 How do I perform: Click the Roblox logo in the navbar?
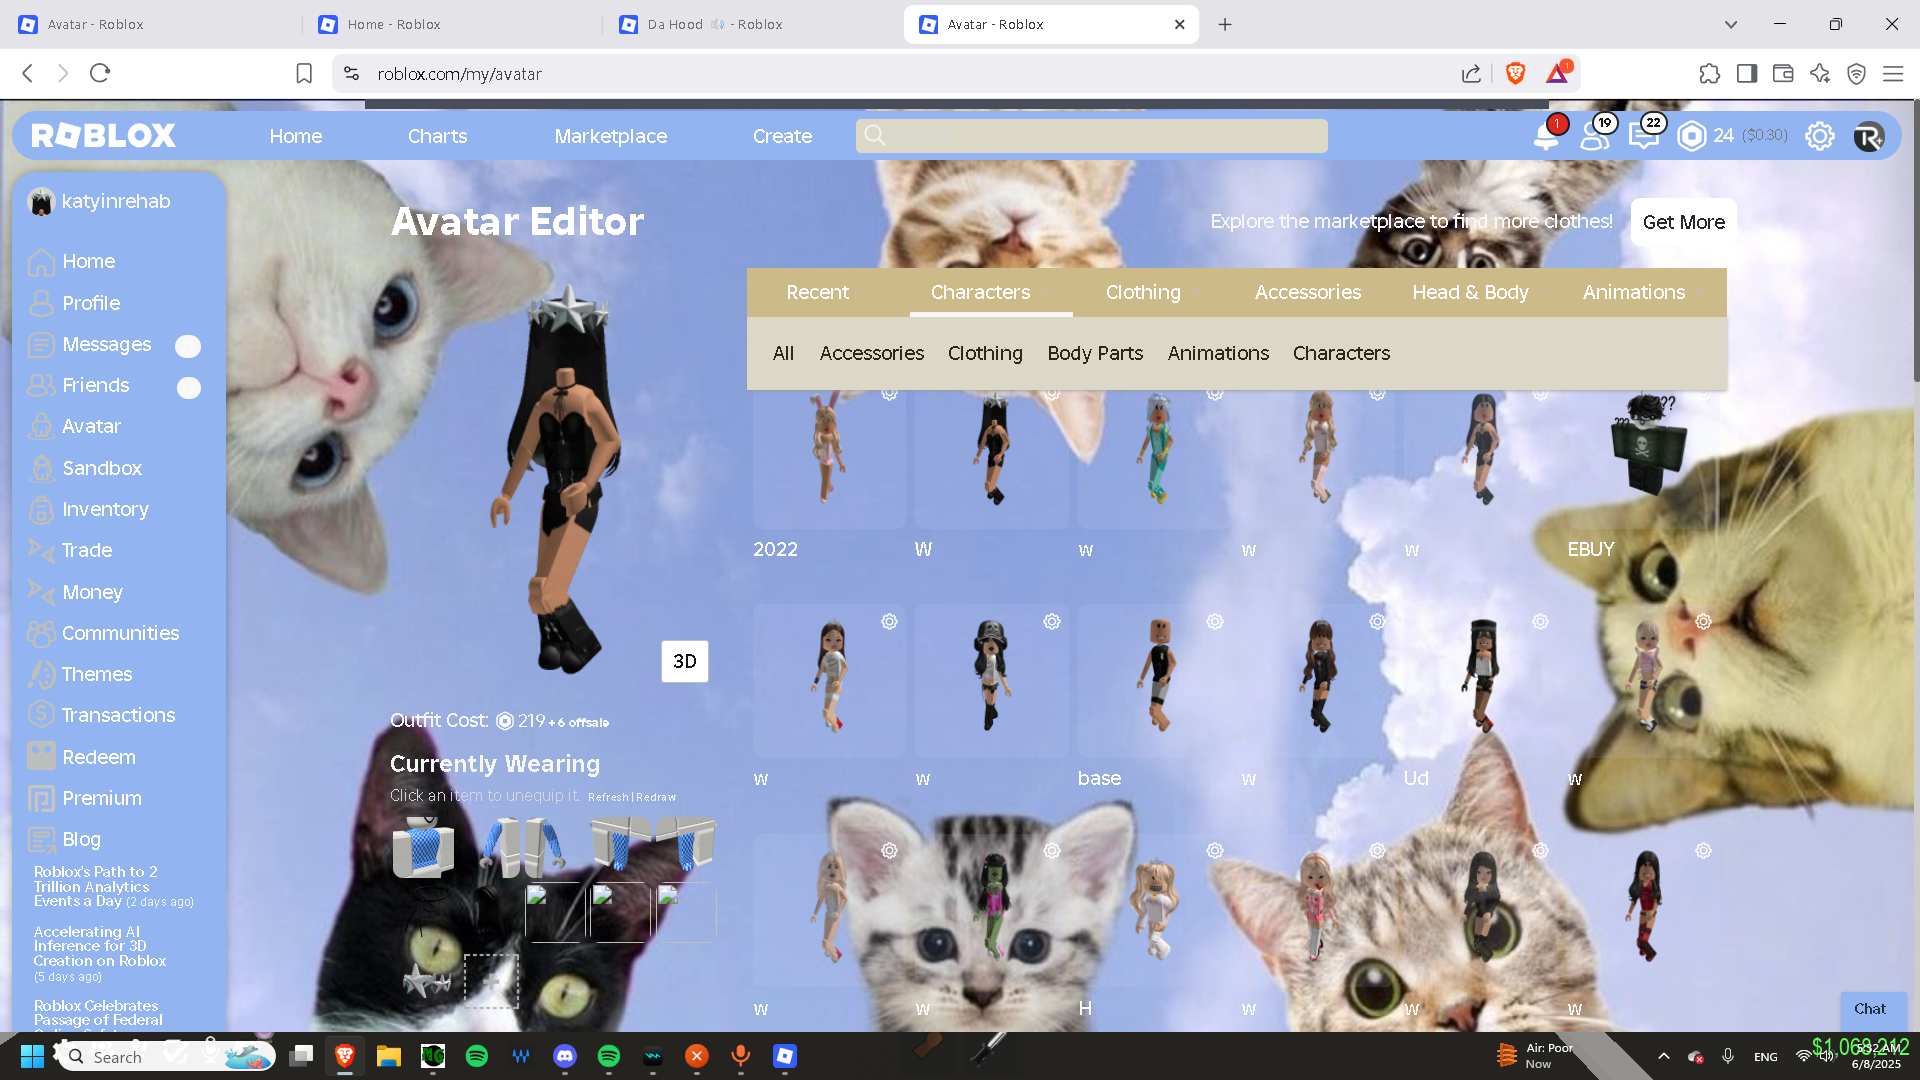click(x=103, y=136)
